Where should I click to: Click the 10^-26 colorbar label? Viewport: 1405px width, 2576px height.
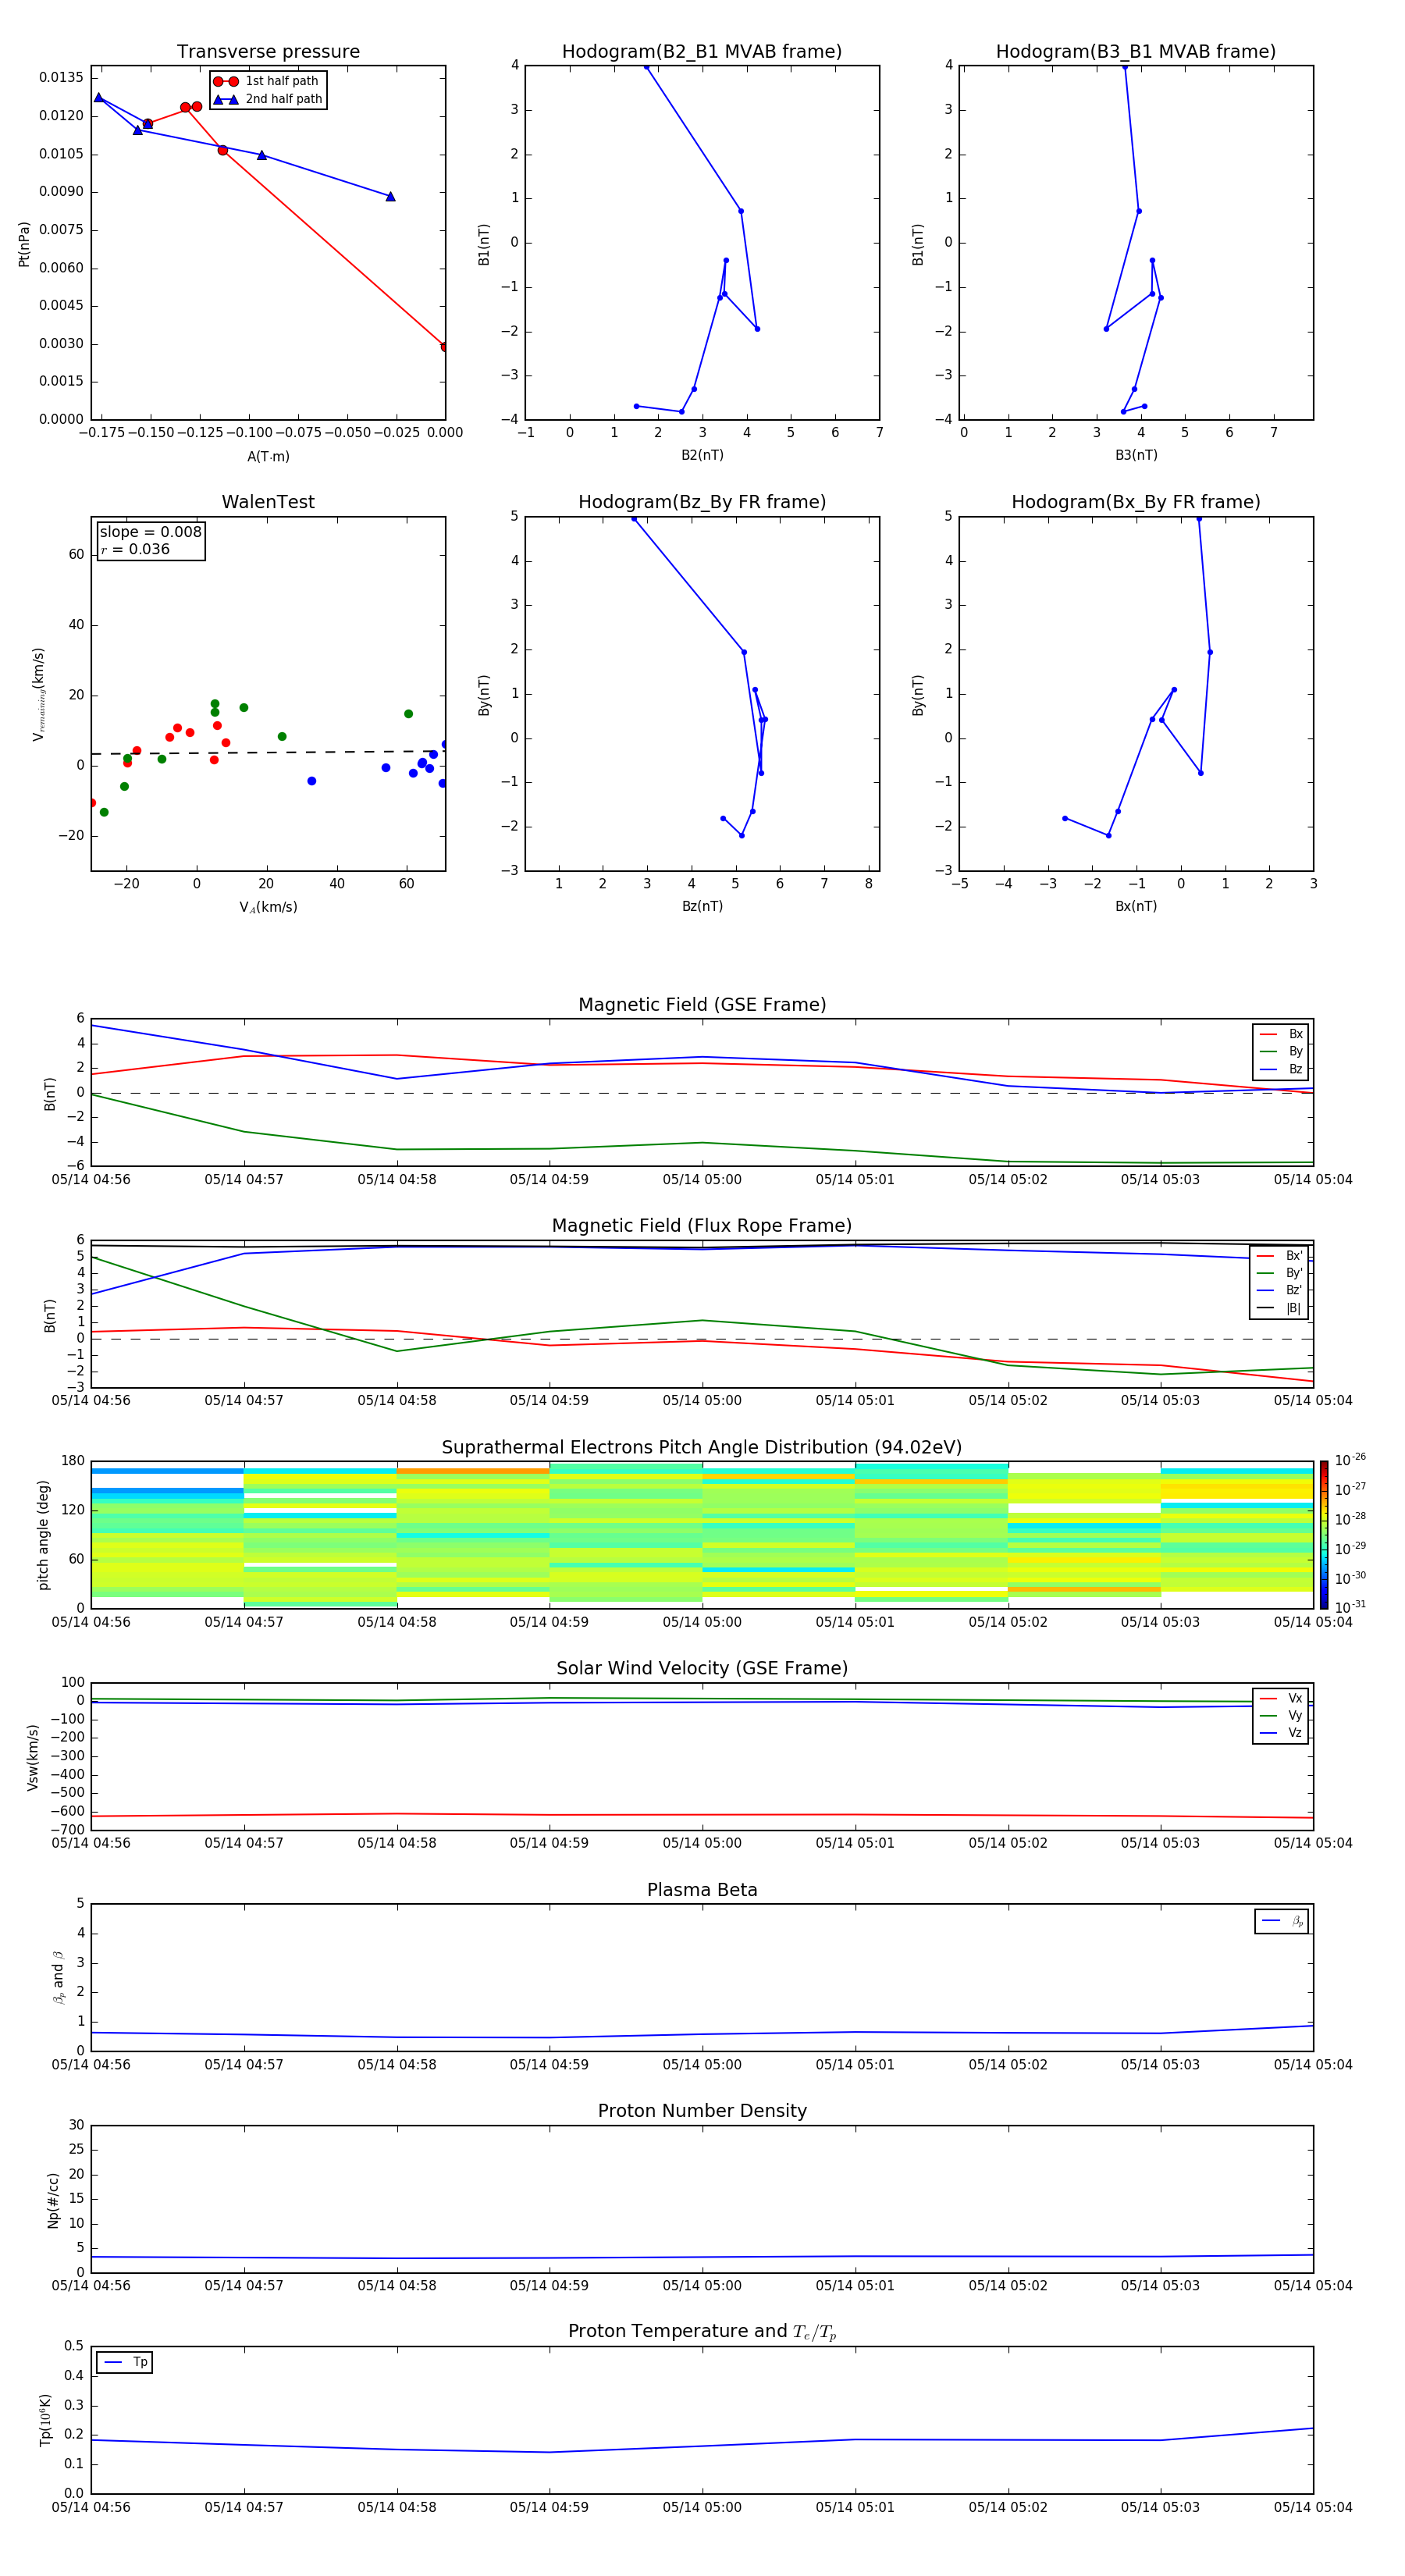click(1350, 1460)
